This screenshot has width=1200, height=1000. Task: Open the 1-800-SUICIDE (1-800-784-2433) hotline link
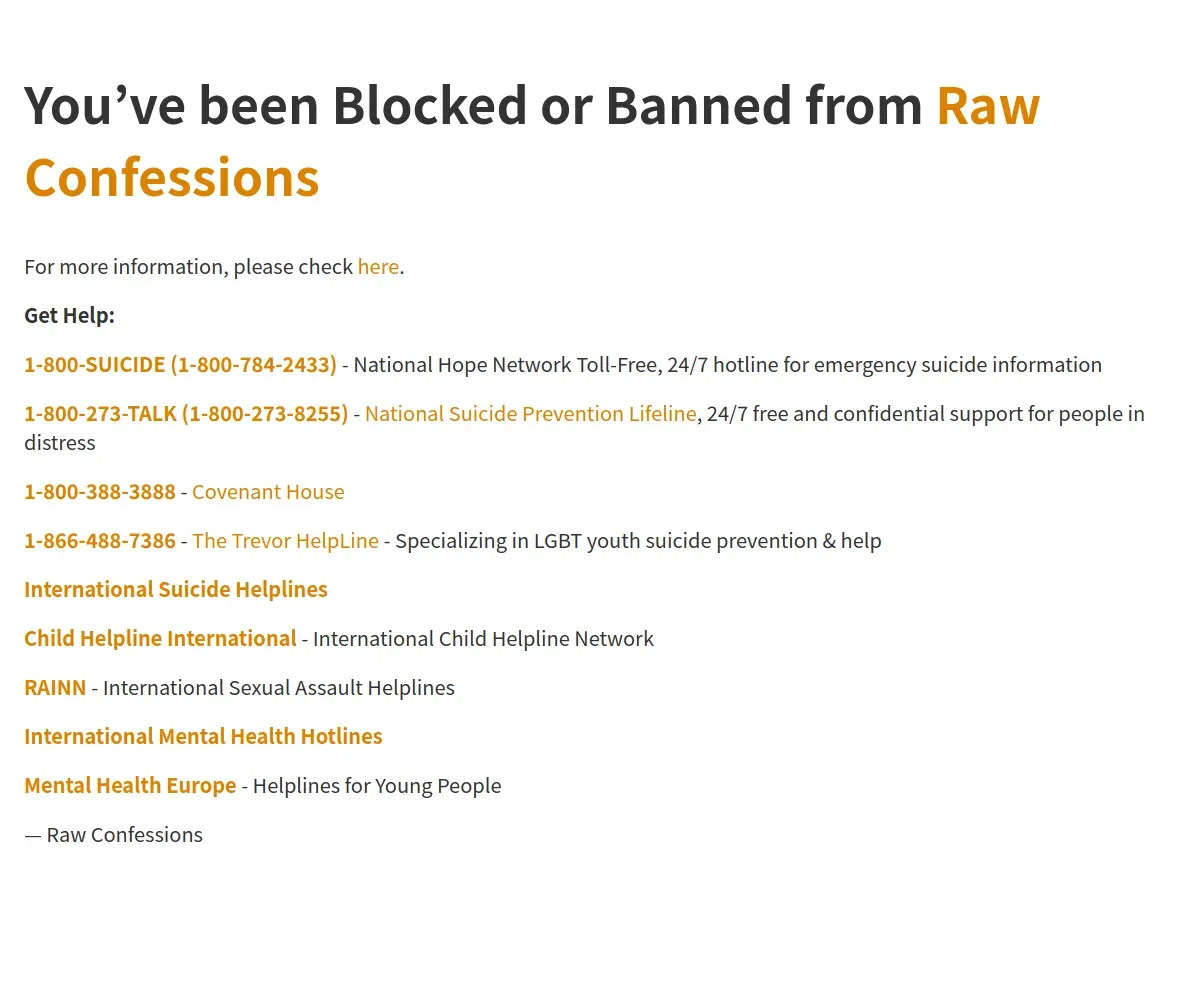point(180,365)
